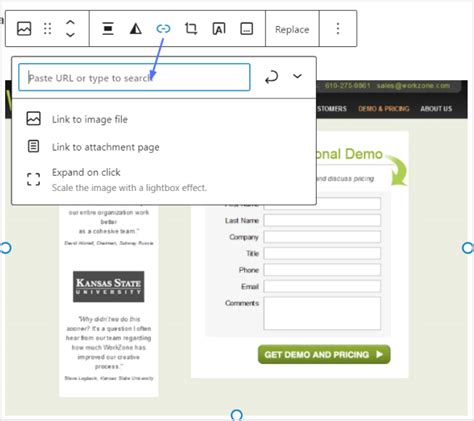Submit the link with the apply arrow

(271, 77)
